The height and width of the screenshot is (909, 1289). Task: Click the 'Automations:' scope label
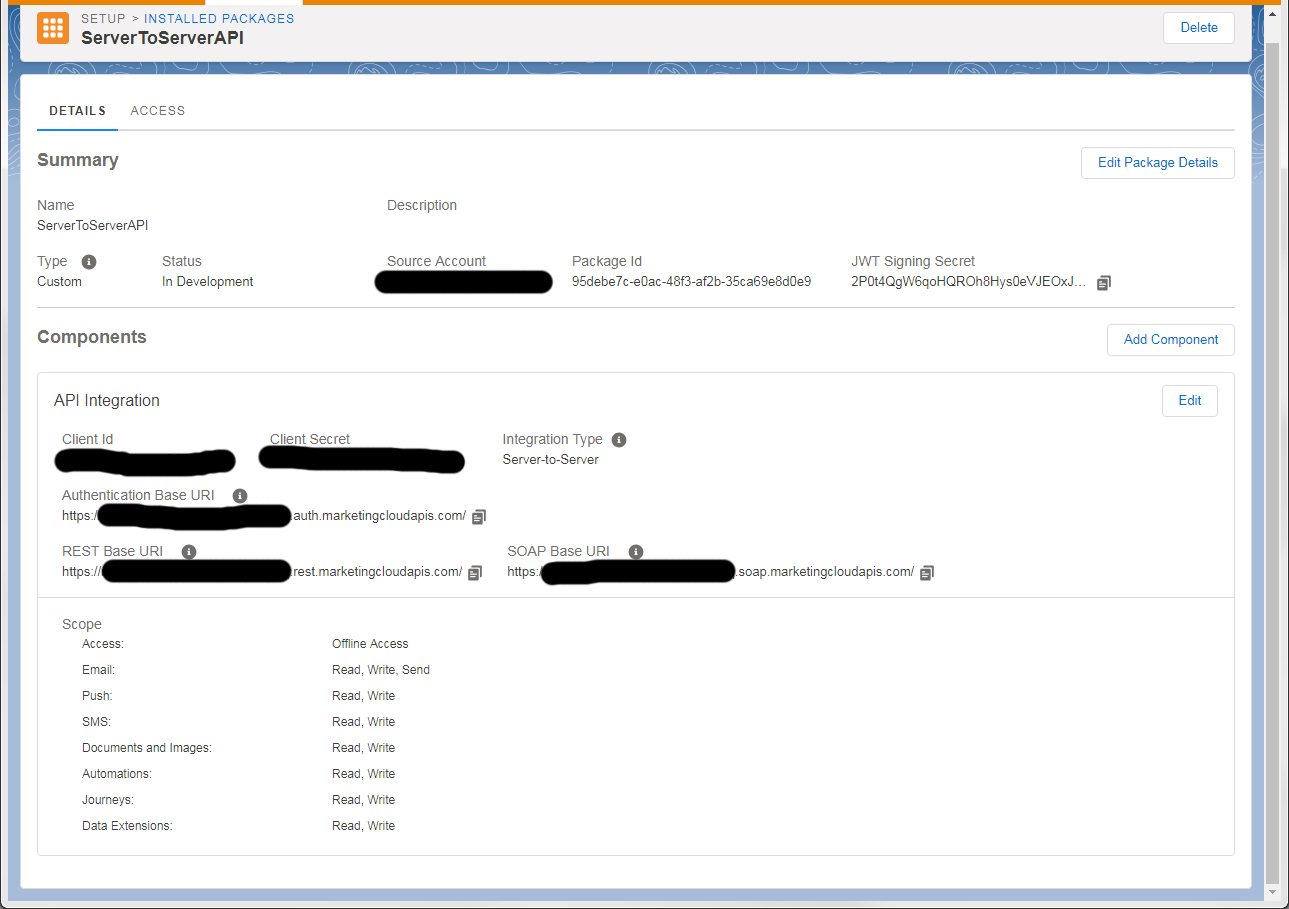coord(117,774)
